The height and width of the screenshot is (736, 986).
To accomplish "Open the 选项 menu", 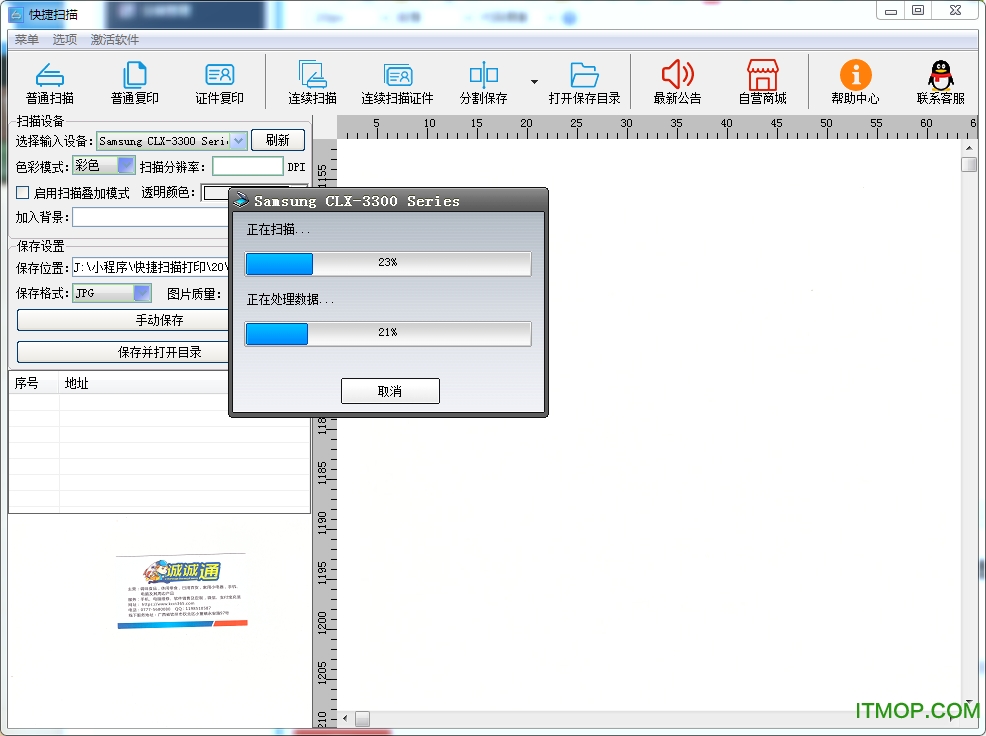I will pos(65,40).
